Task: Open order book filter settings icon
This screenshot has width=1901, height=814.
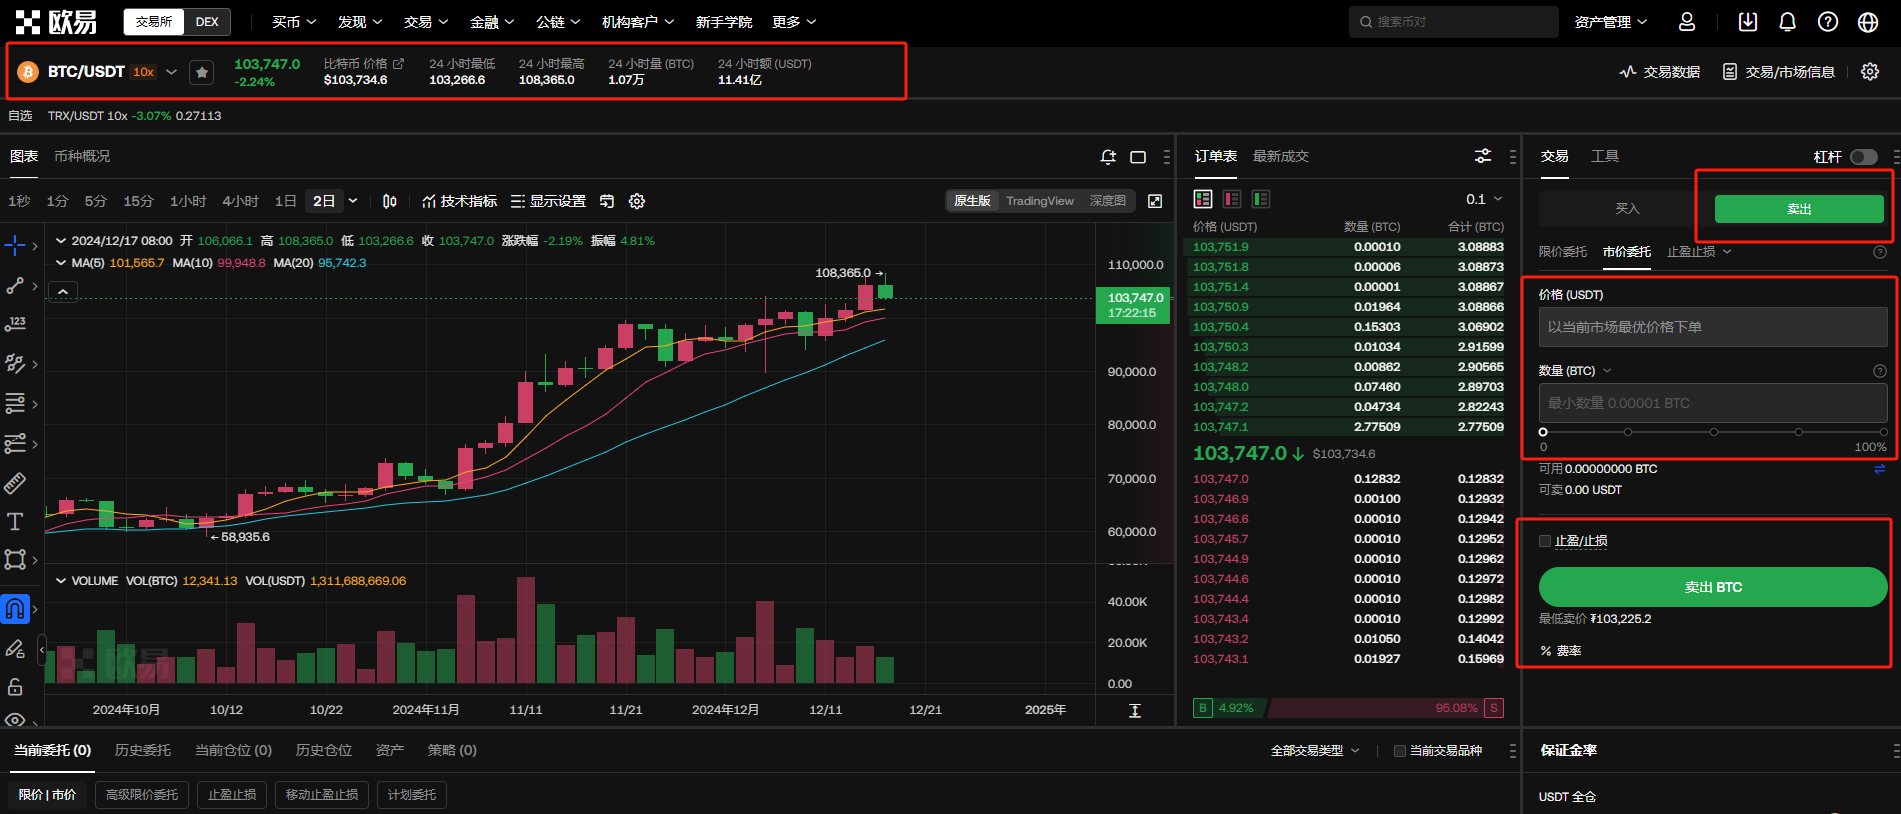Action: click(x=1483, y=156)
